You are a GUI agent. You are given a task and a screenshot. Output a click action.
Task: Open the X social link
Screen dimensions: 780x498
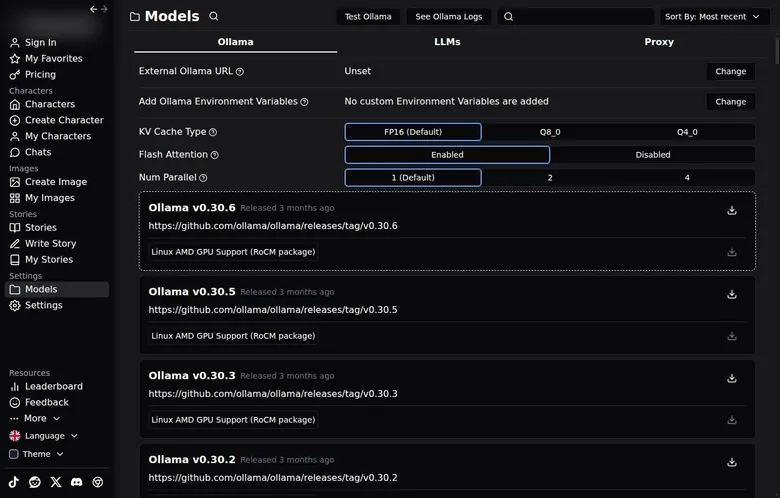pos(56,482)
